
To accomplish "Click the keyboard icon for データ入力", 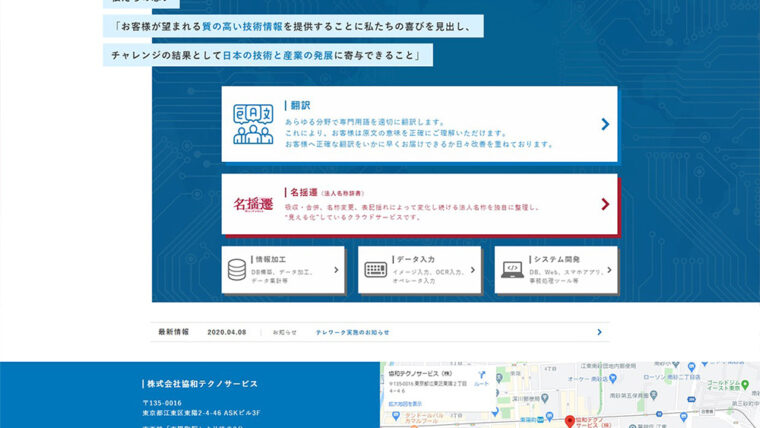I will (x=375, y=270).
